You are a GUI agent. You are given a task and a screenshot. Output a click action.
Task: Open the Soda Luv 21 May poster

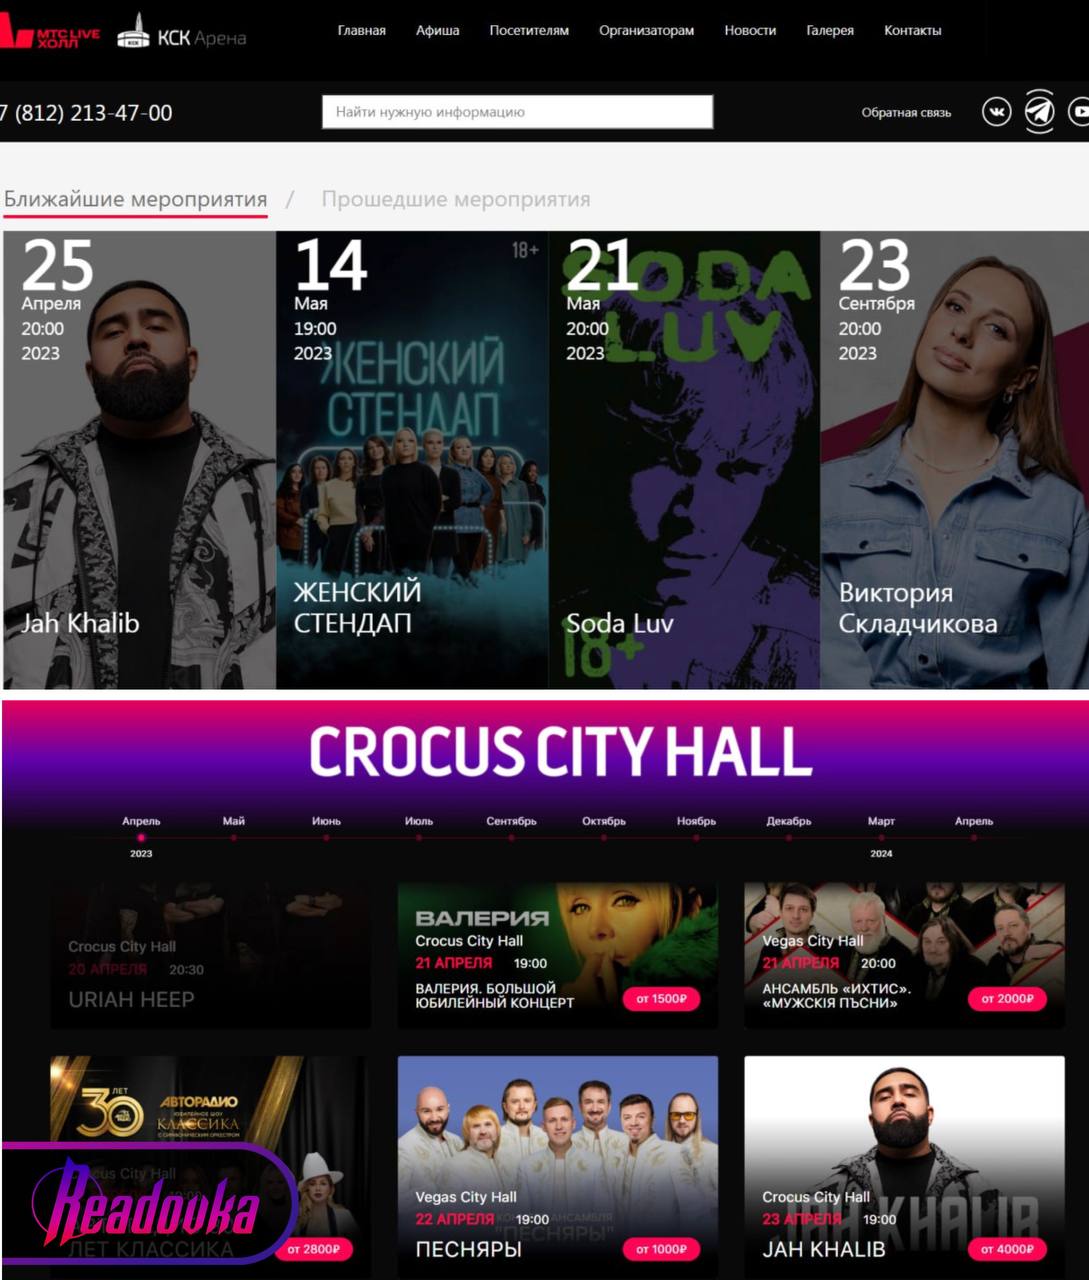pos(684,460)
